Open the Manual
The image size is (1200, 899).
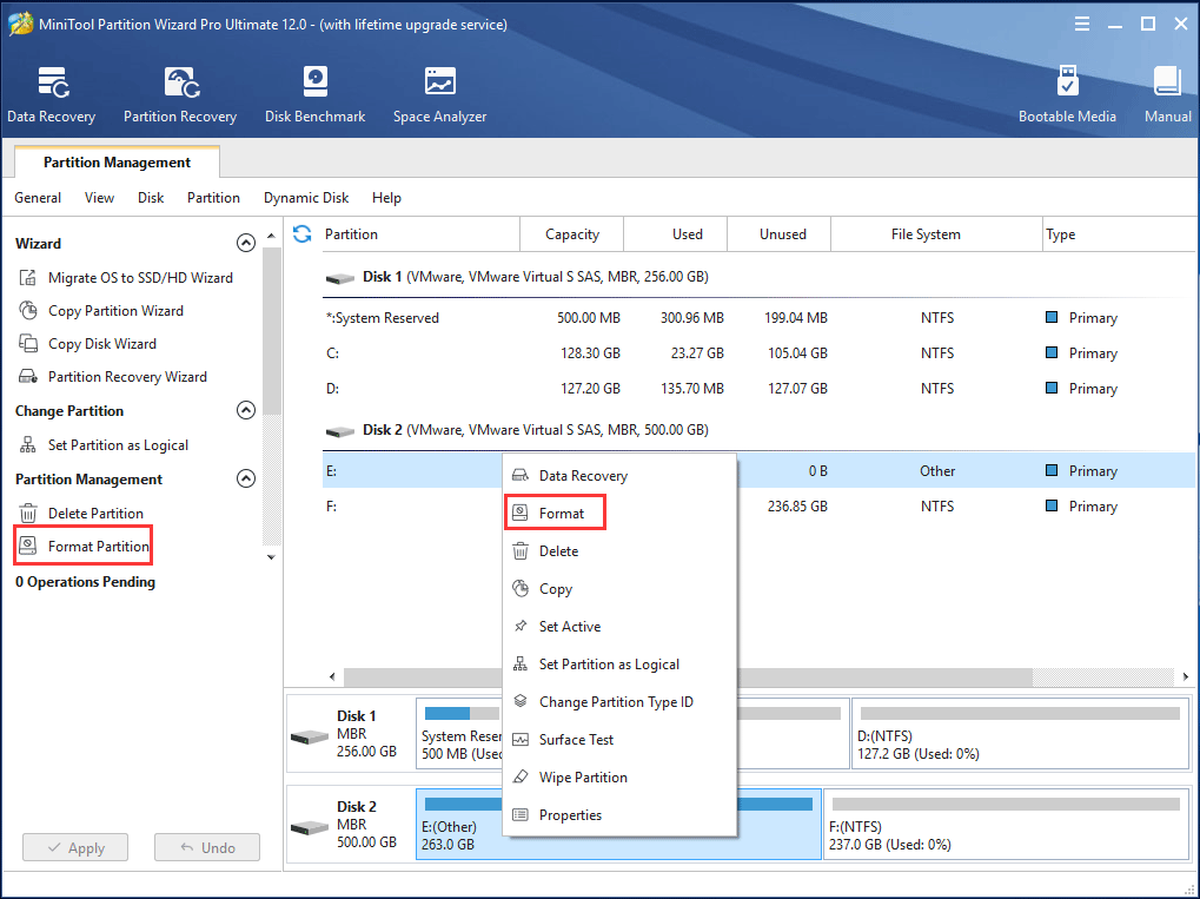coord(1167,96)
